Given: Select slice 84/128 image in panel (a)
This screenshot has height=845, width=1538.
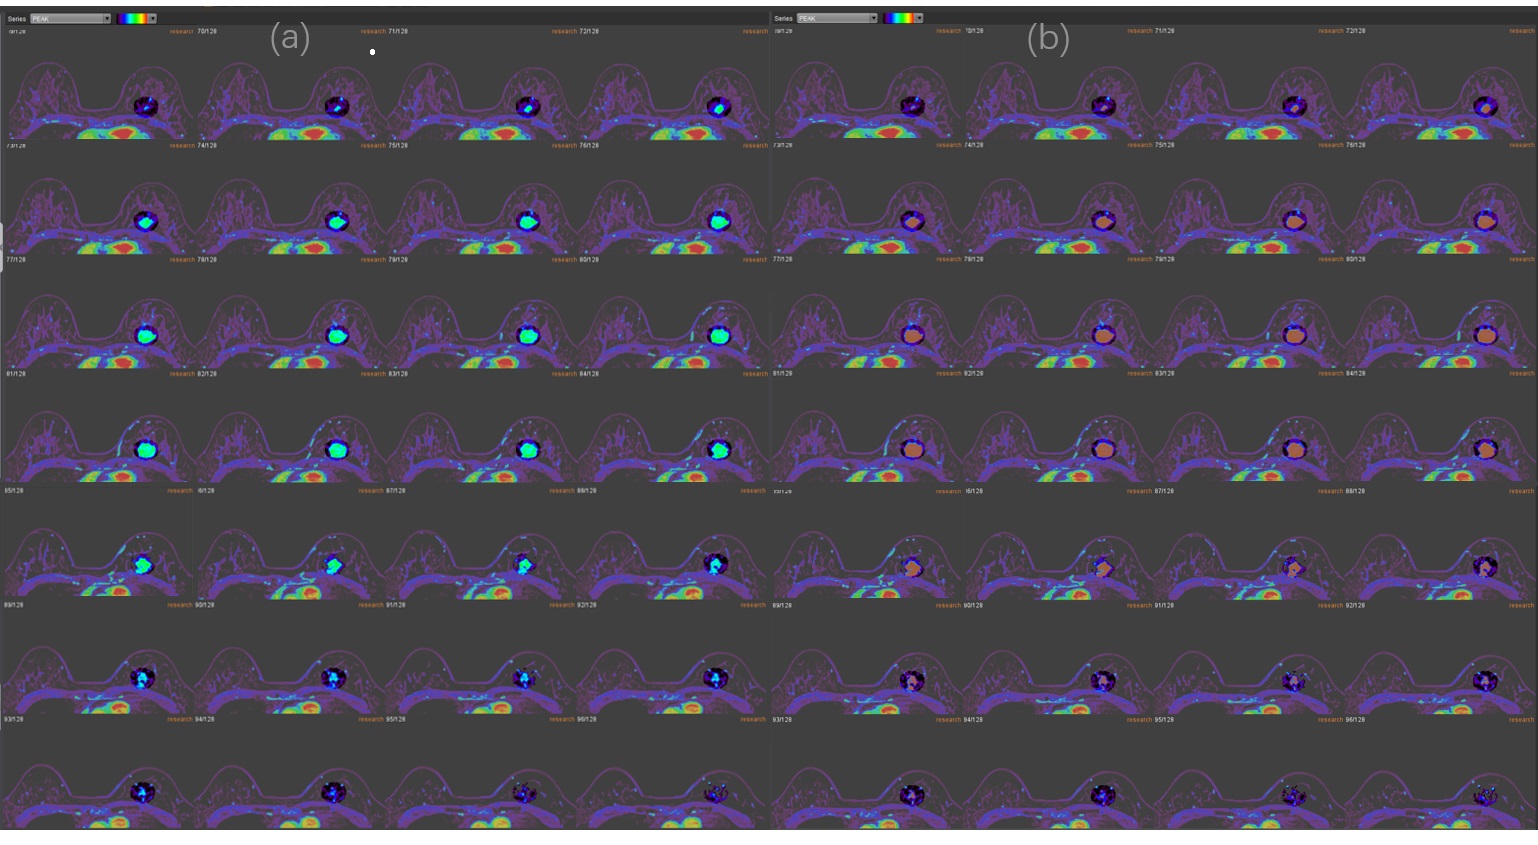Looking at the screenshot, I should (672, 438).
